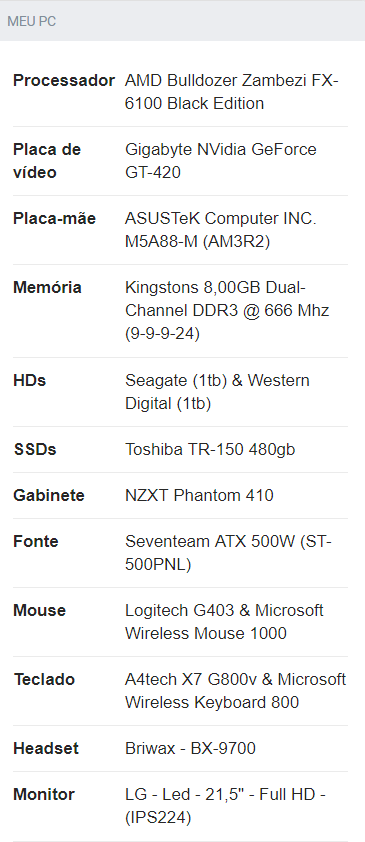Select the SSDs label

click(35, 449)
